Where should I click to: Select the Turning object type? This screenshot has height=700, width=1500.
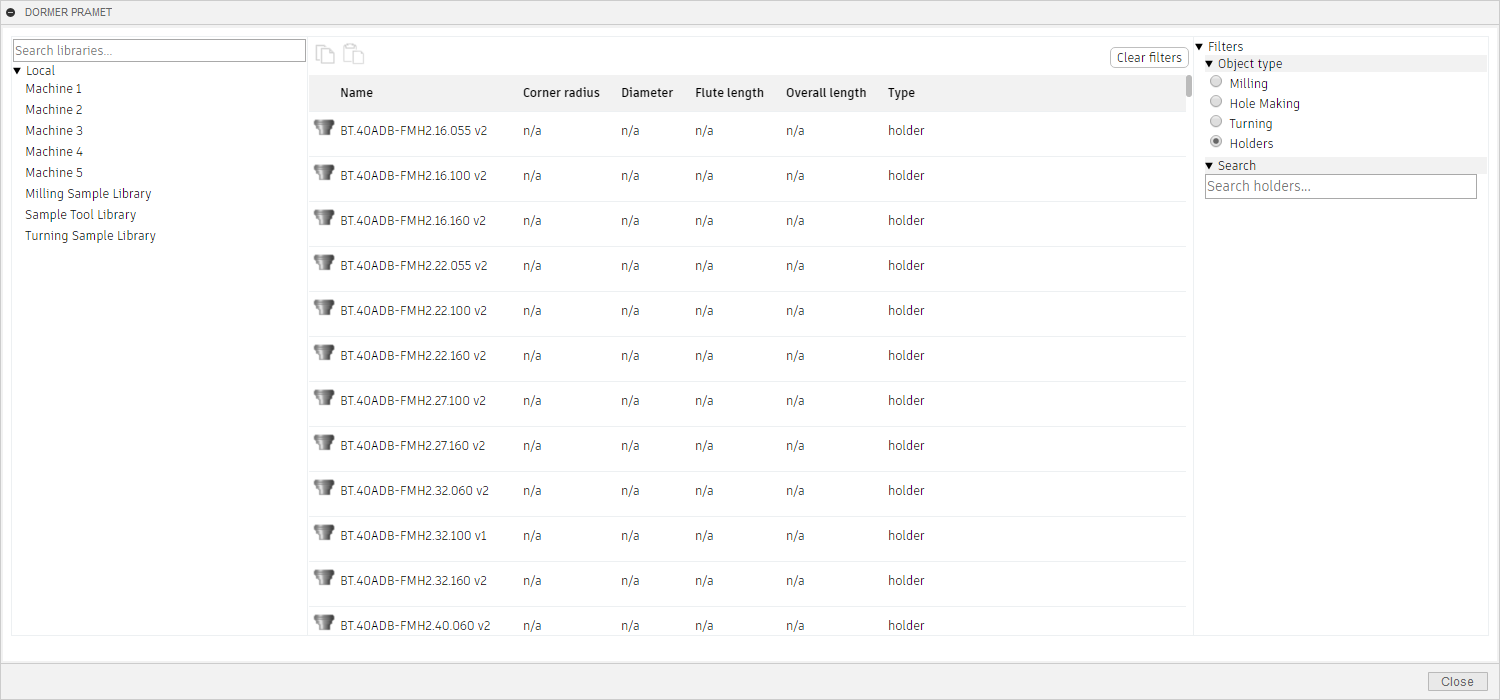[x=1216, y=122]
